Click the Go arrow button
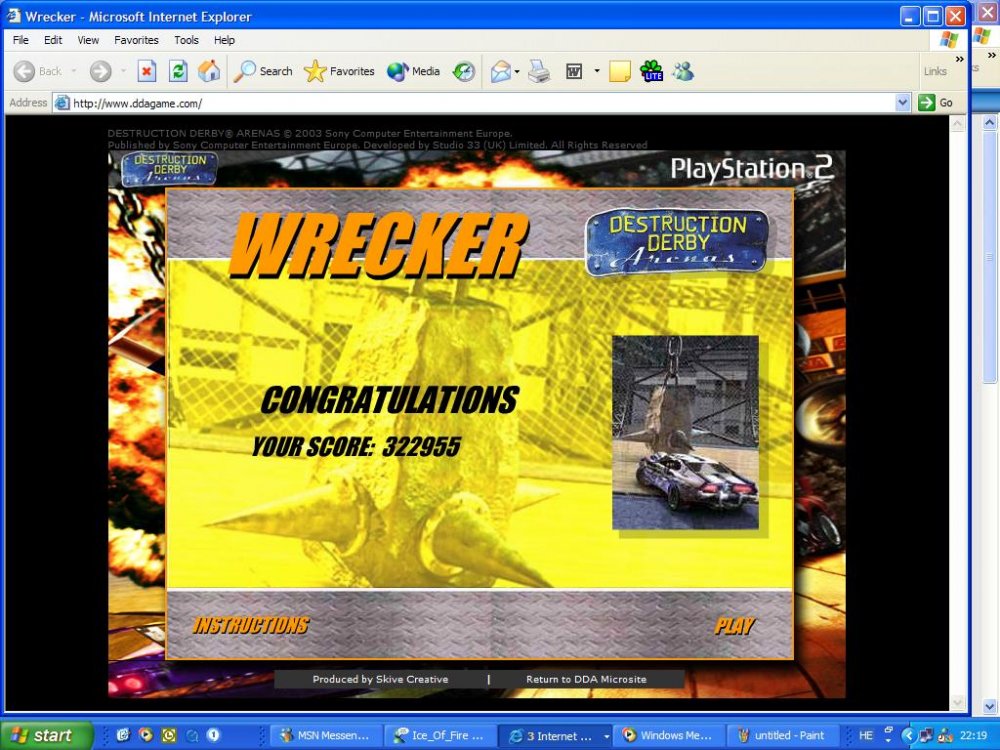The width and height of the screenshot is (1000, 750). click(936, 103)
